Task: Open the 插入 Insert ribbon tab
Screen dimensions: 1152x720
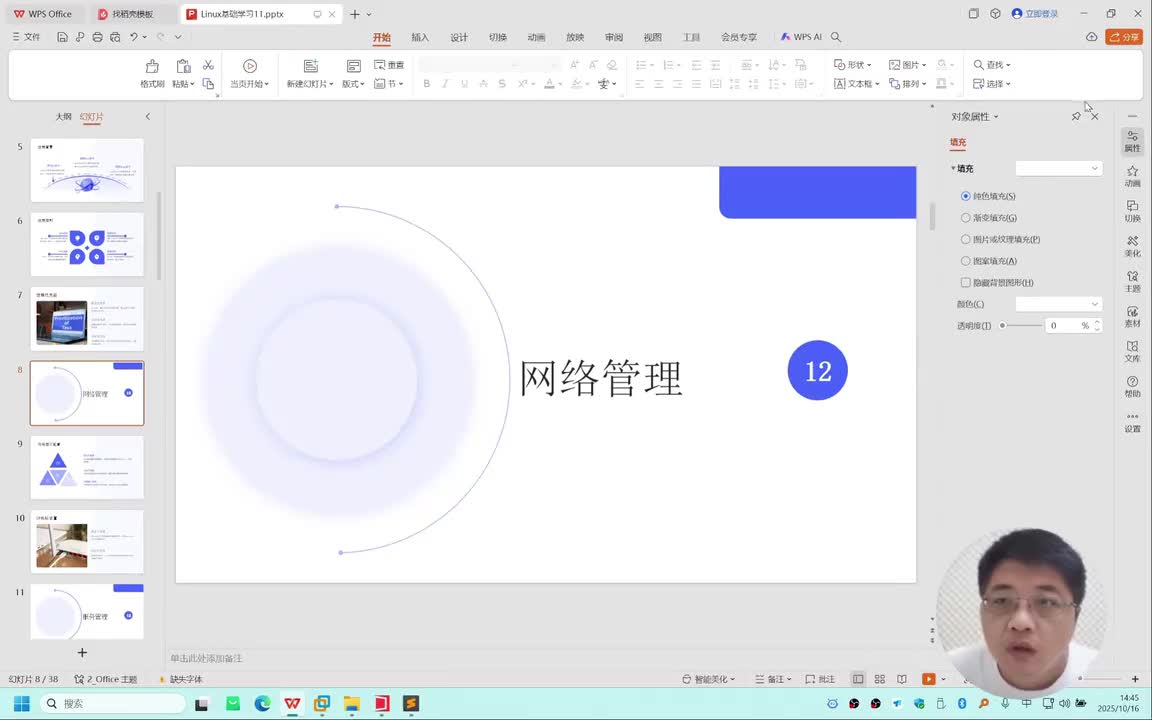Action: click(x=420, y=37)
